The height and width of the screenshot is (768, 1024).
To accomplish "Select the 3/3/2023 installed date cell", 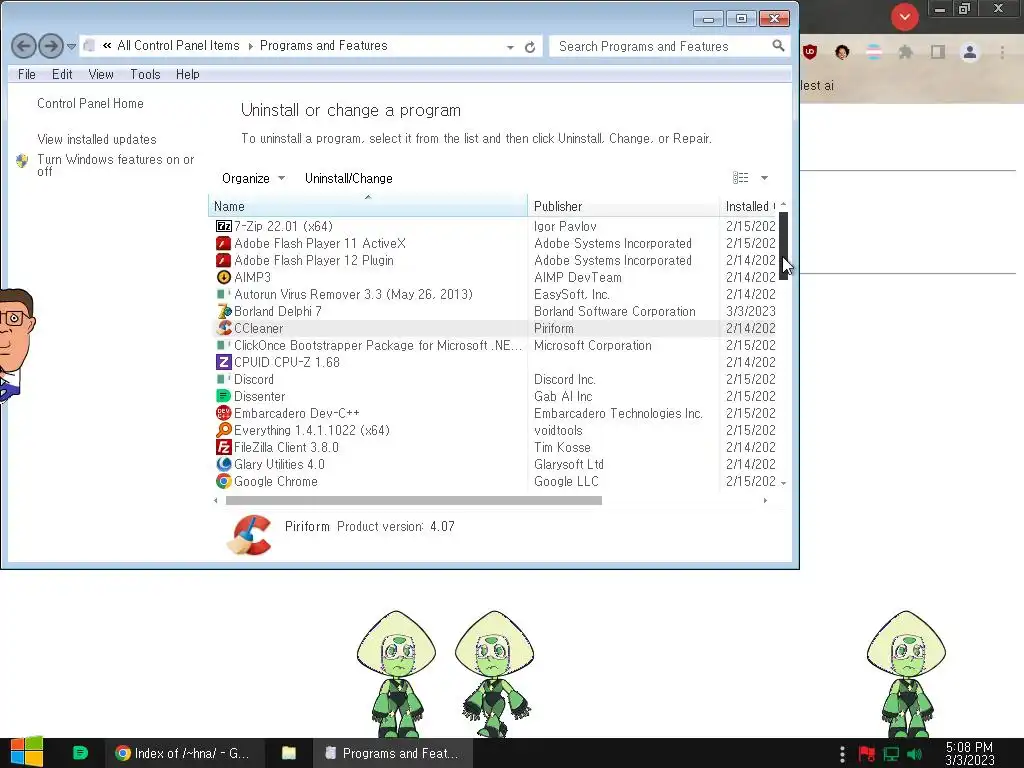I will (750, 312).
